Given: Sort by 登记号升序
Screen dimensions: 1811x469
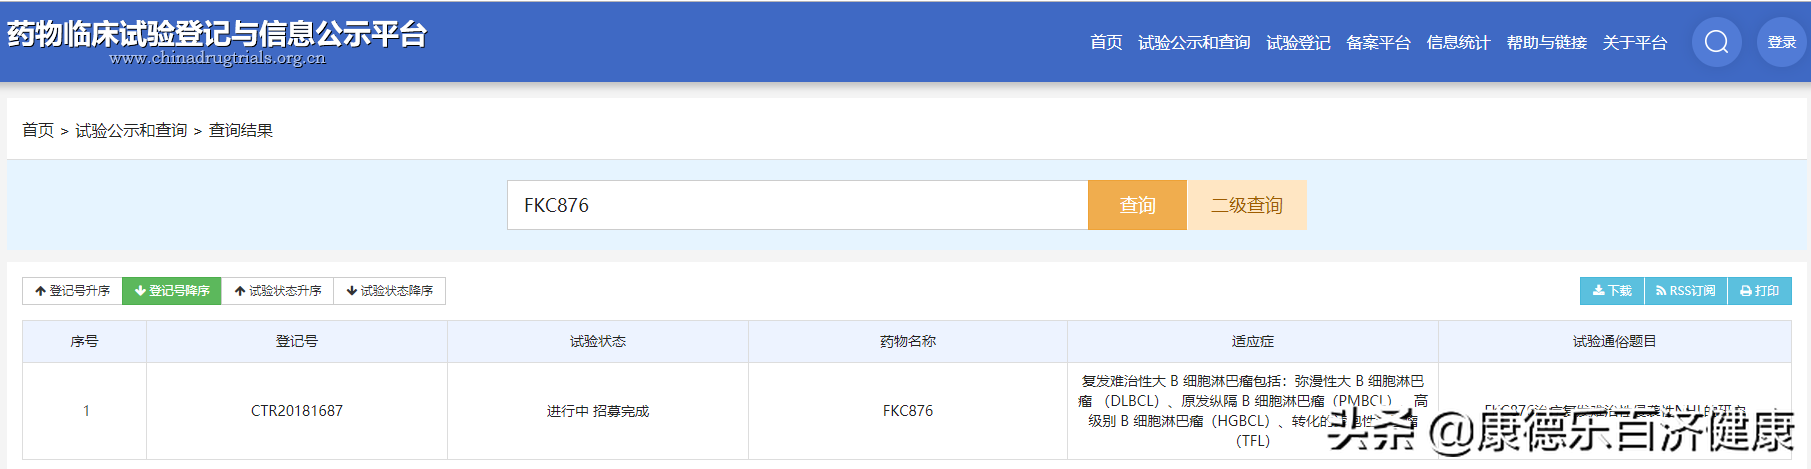Looking at the screenshot, I should [x=72, y=291].
